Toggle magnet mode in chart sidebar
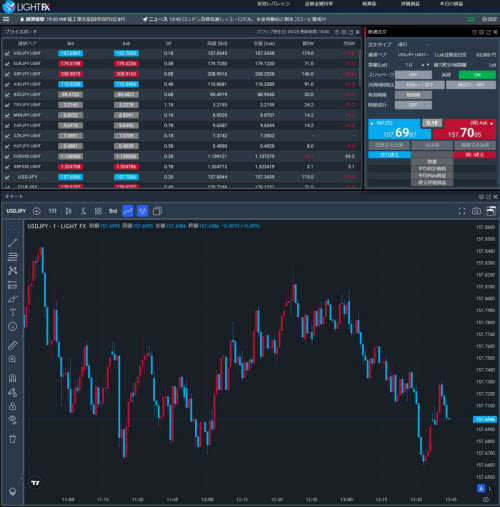Viewport: 500px width, 507px height. click(13, 378)
